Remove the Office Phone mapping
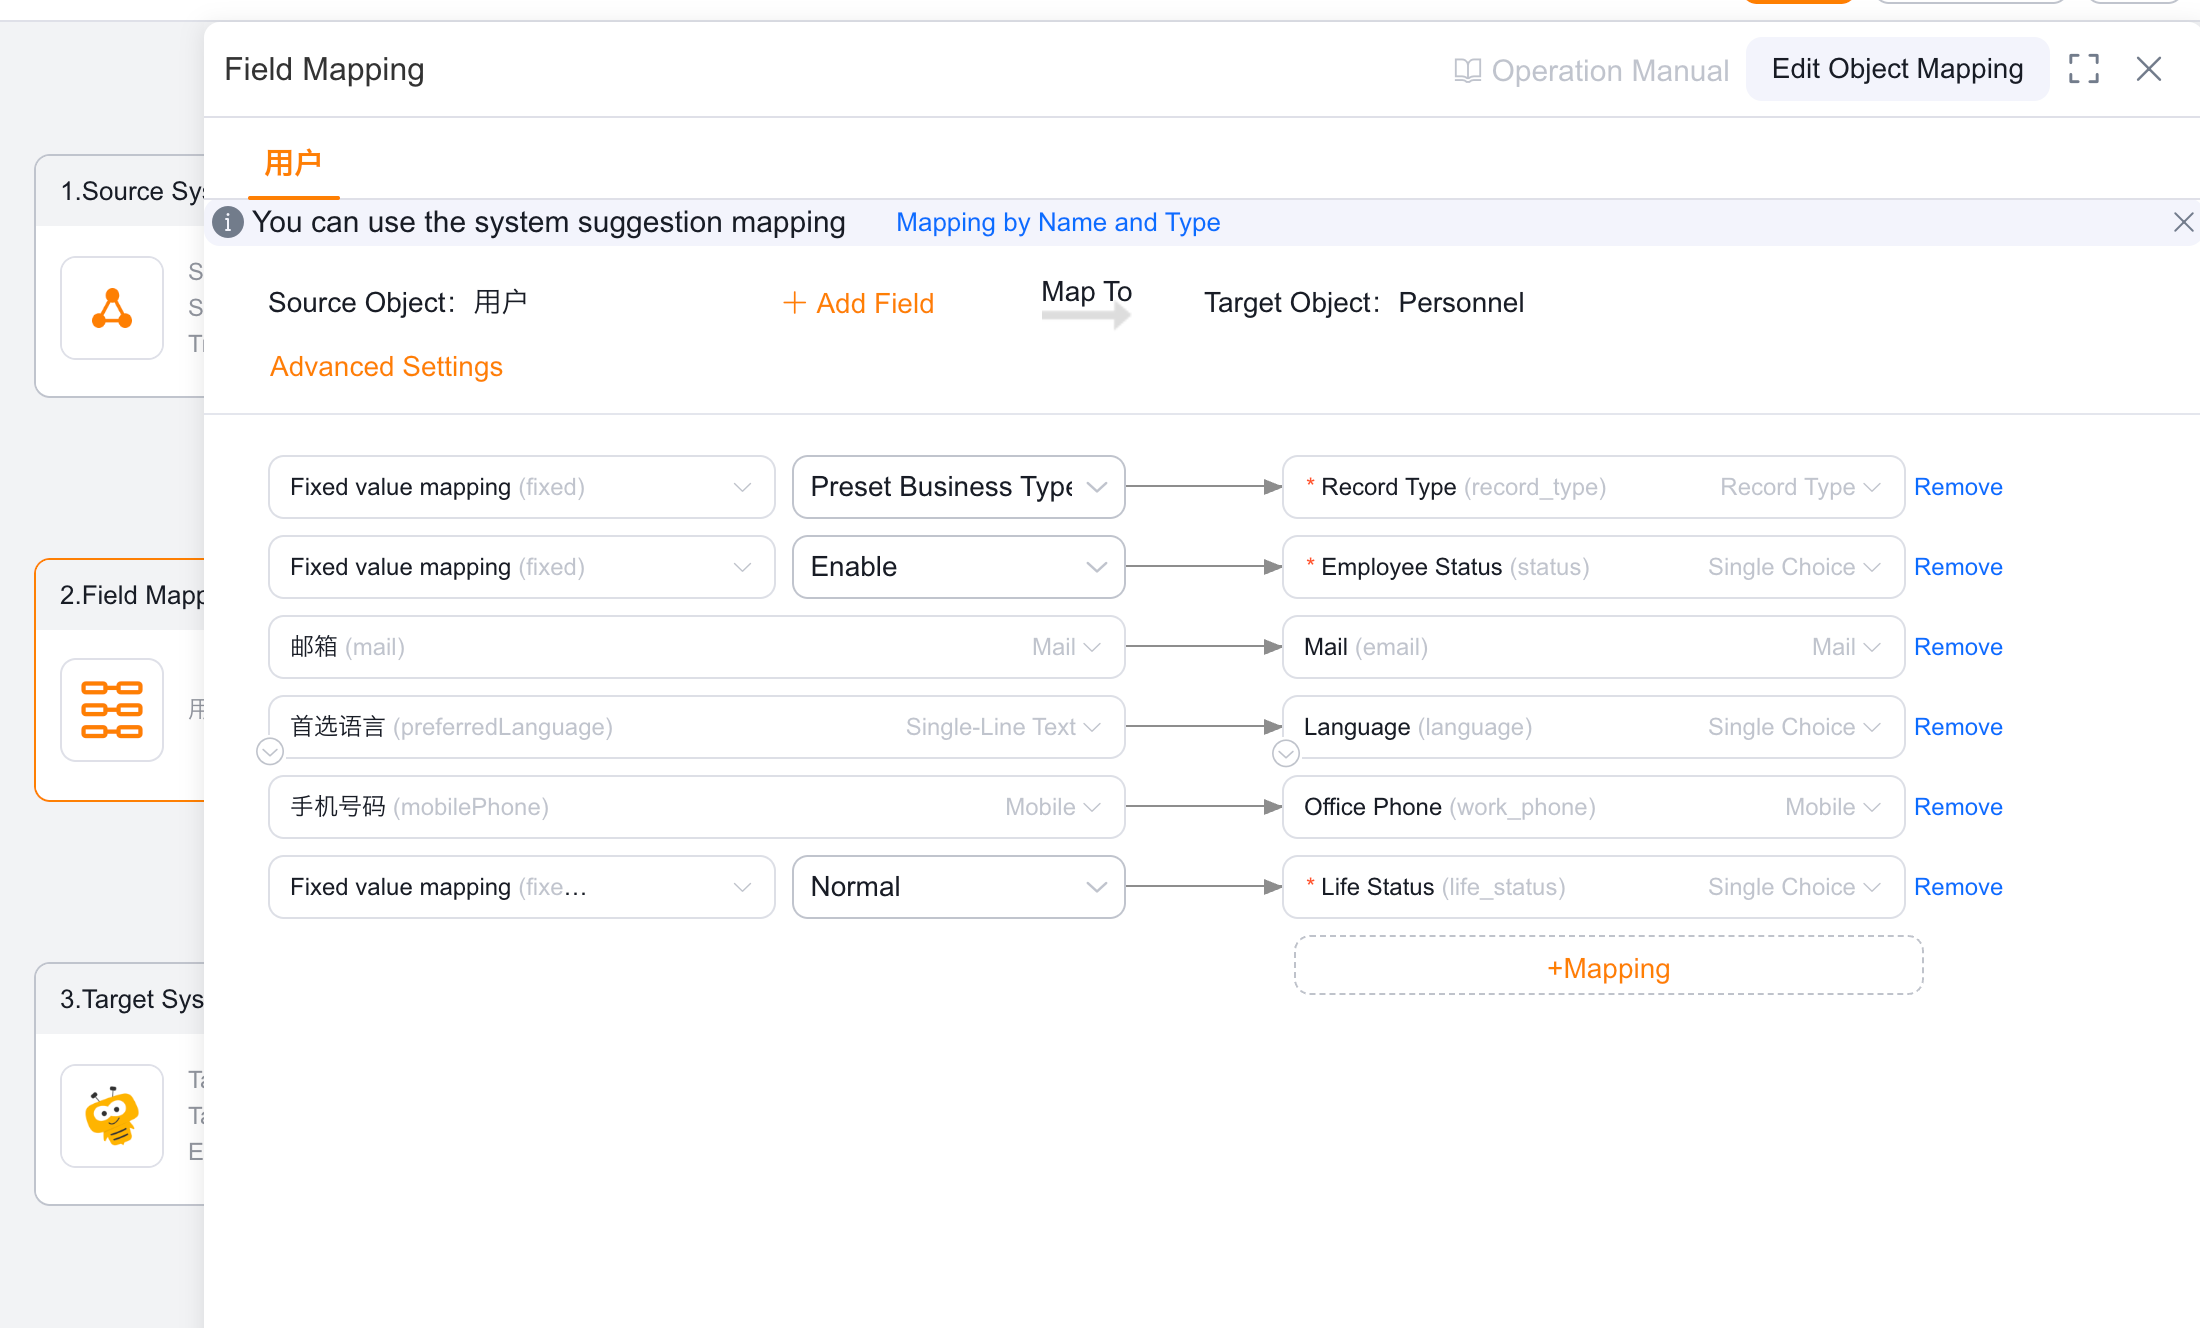2200x1328 pixels. click(1957, 807)
